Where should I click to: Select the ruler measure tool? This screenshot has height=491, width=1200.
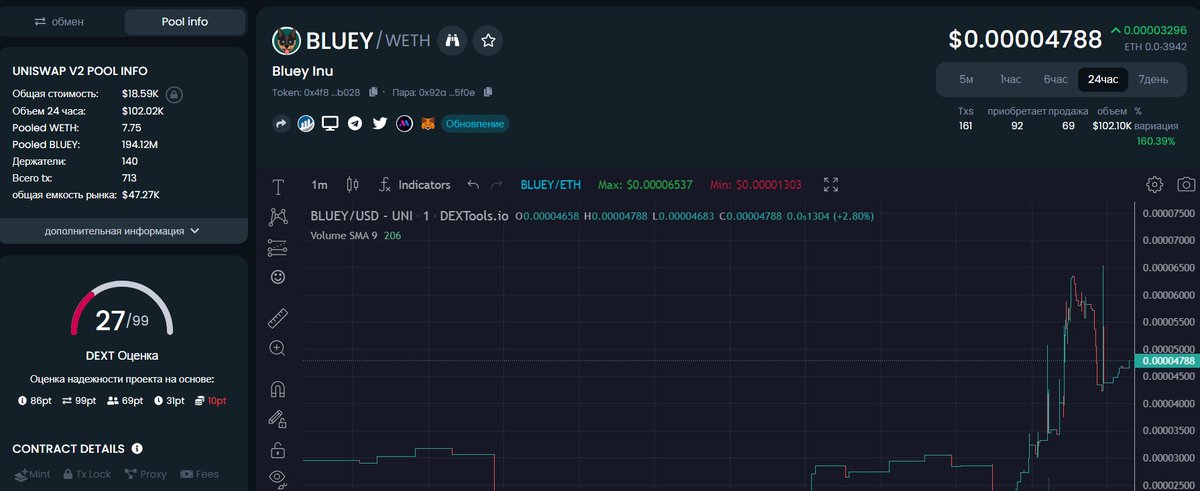278,319
